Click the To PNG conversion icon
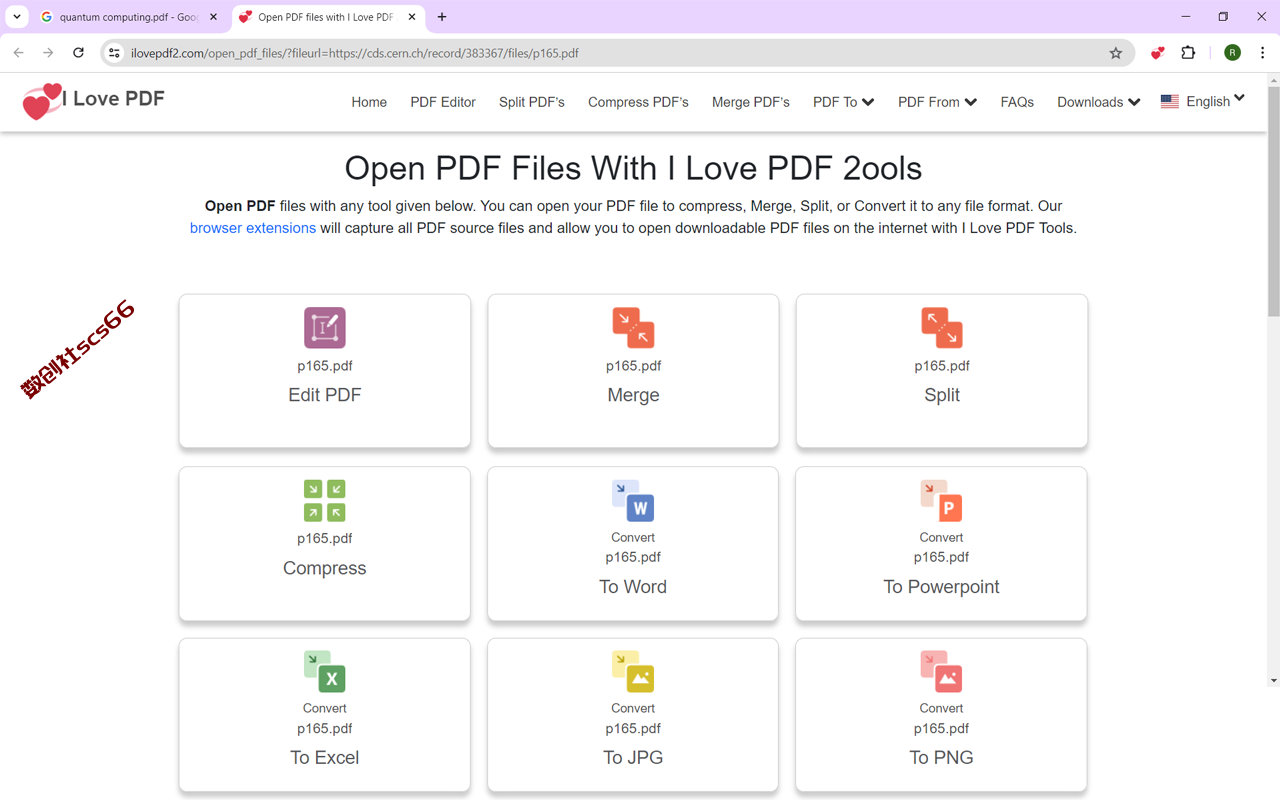 click(x=942, y=671)
